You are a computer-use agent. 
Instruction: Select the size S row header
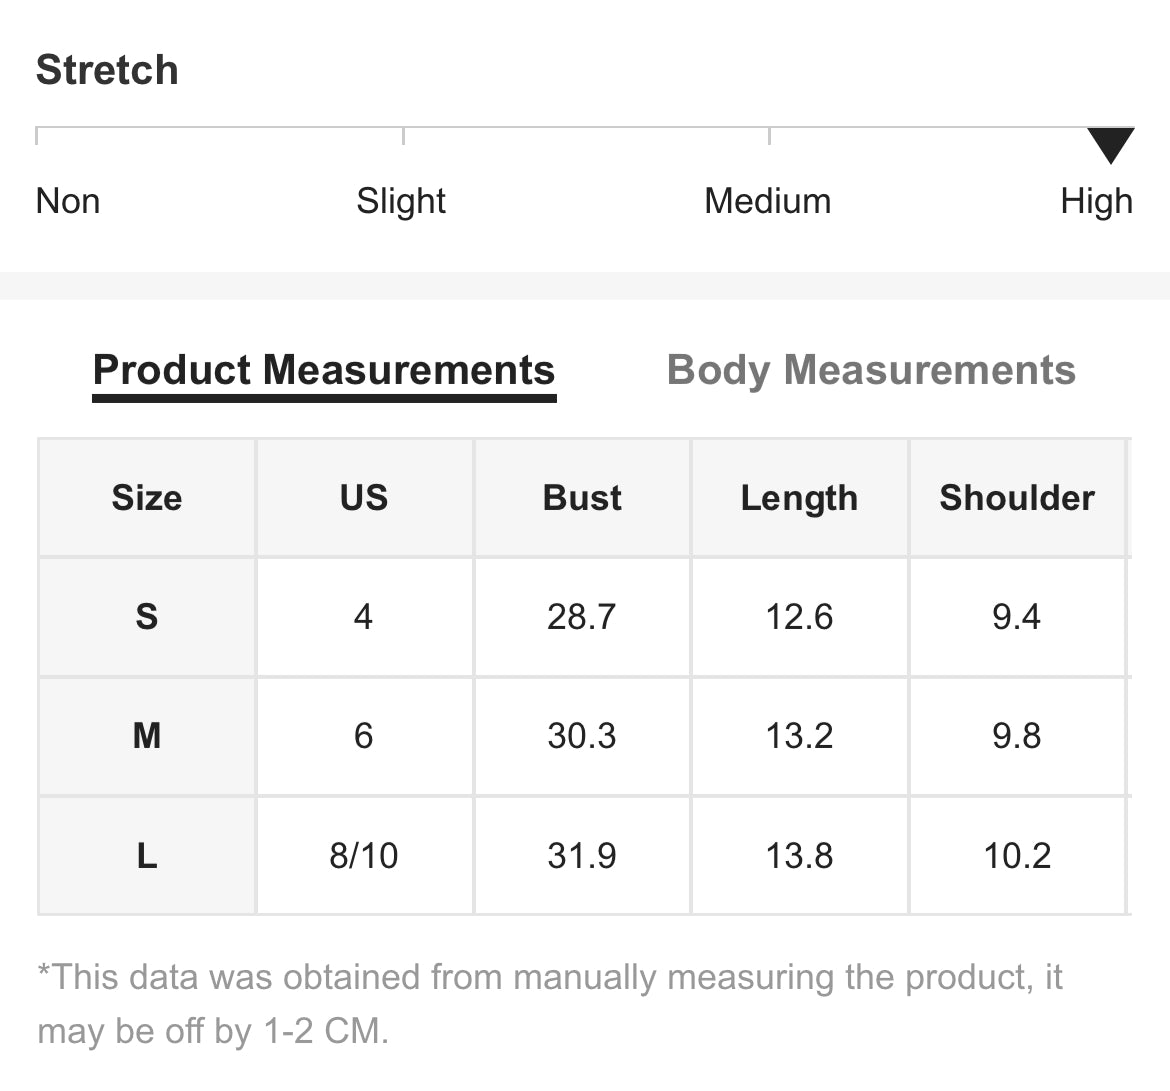(x=147, y=617)
